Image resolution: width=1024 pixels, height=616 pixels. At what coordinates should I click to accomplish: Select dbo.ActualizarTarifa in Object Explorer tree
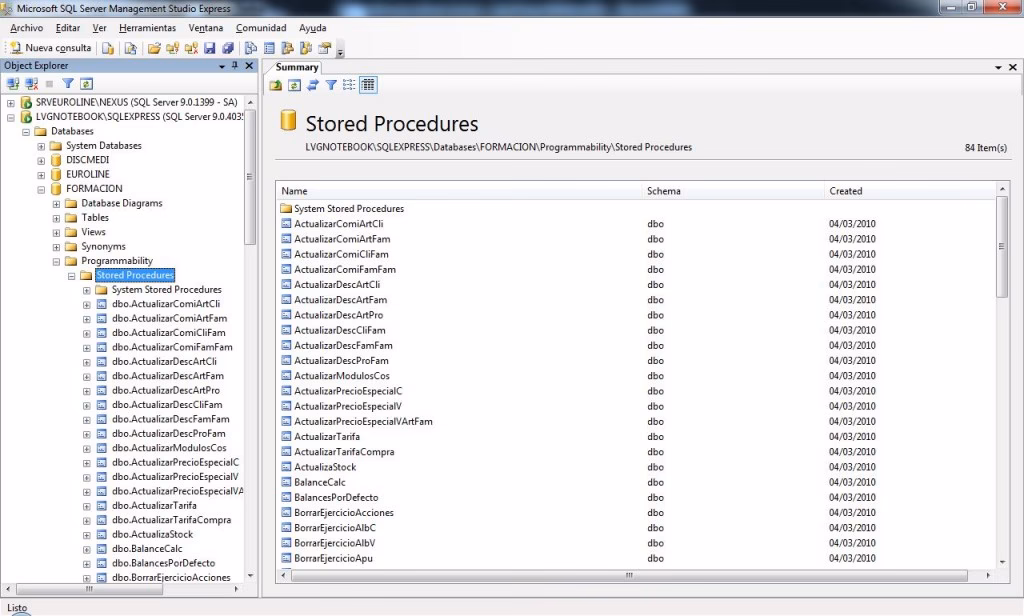click(x=154, y=506)
